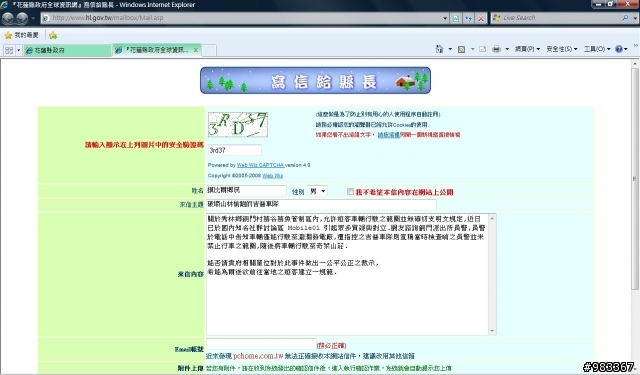Click the security code field containing 3rd37
This screenshot has height=375, width=640.
tap(235, 150)
